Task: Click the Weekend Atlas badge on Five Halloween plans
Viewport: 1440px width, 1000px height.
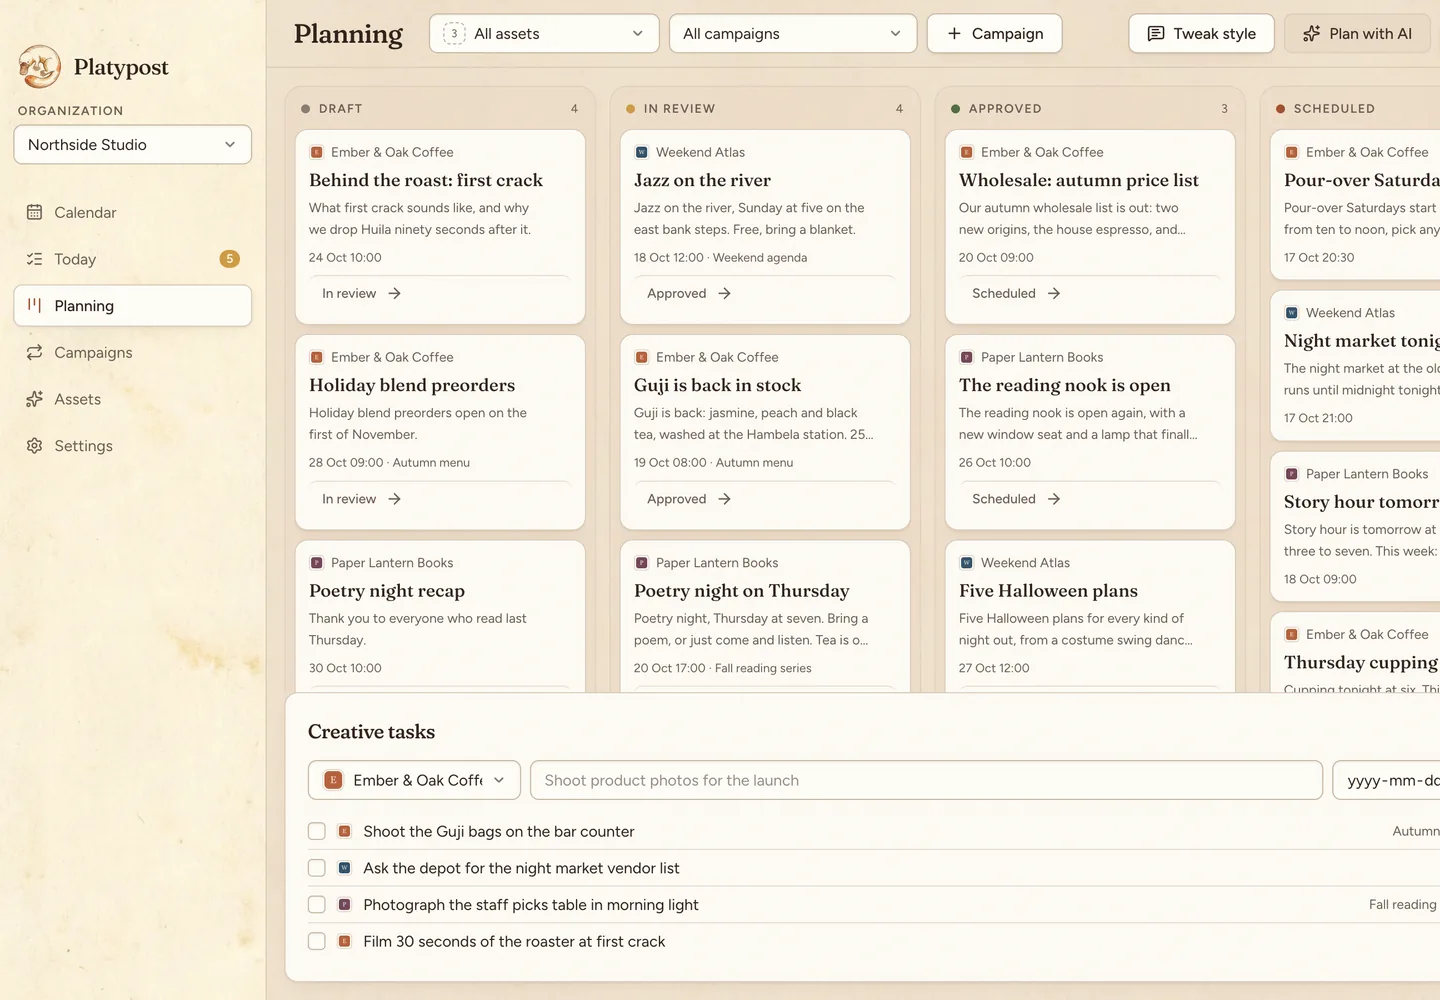Action: pos(966,563)
